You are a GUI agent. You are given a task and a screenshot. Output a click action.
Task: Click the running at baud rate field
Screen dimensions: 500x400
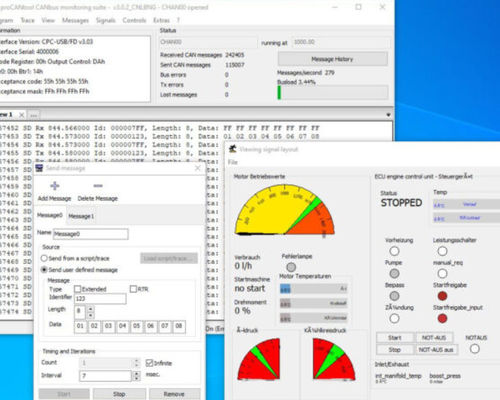coord(341,42)
